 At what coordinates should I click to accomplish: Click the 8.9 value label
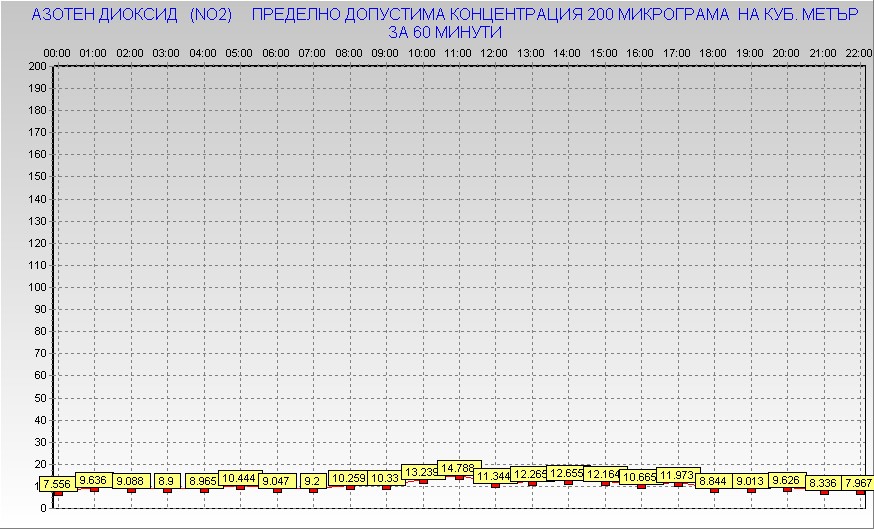coord(166,481)
